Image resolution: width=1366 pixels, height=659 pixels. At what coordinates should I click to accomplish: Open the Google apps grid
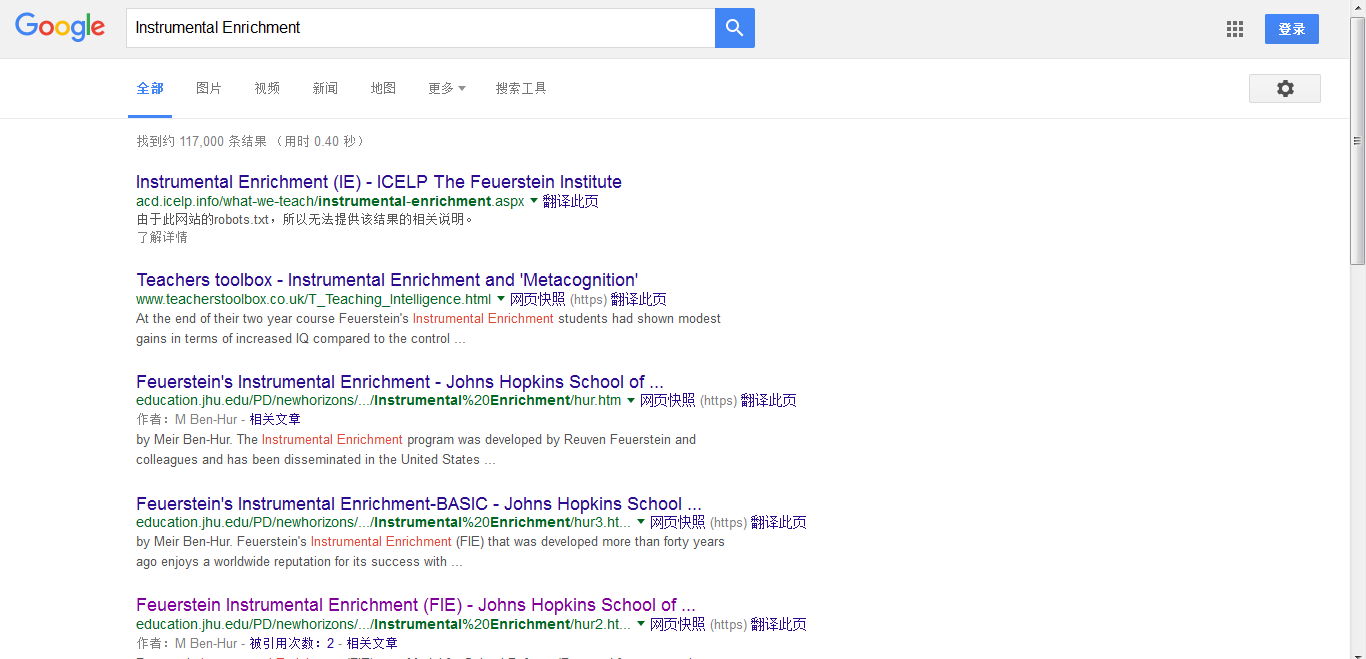coord(1235,29)
